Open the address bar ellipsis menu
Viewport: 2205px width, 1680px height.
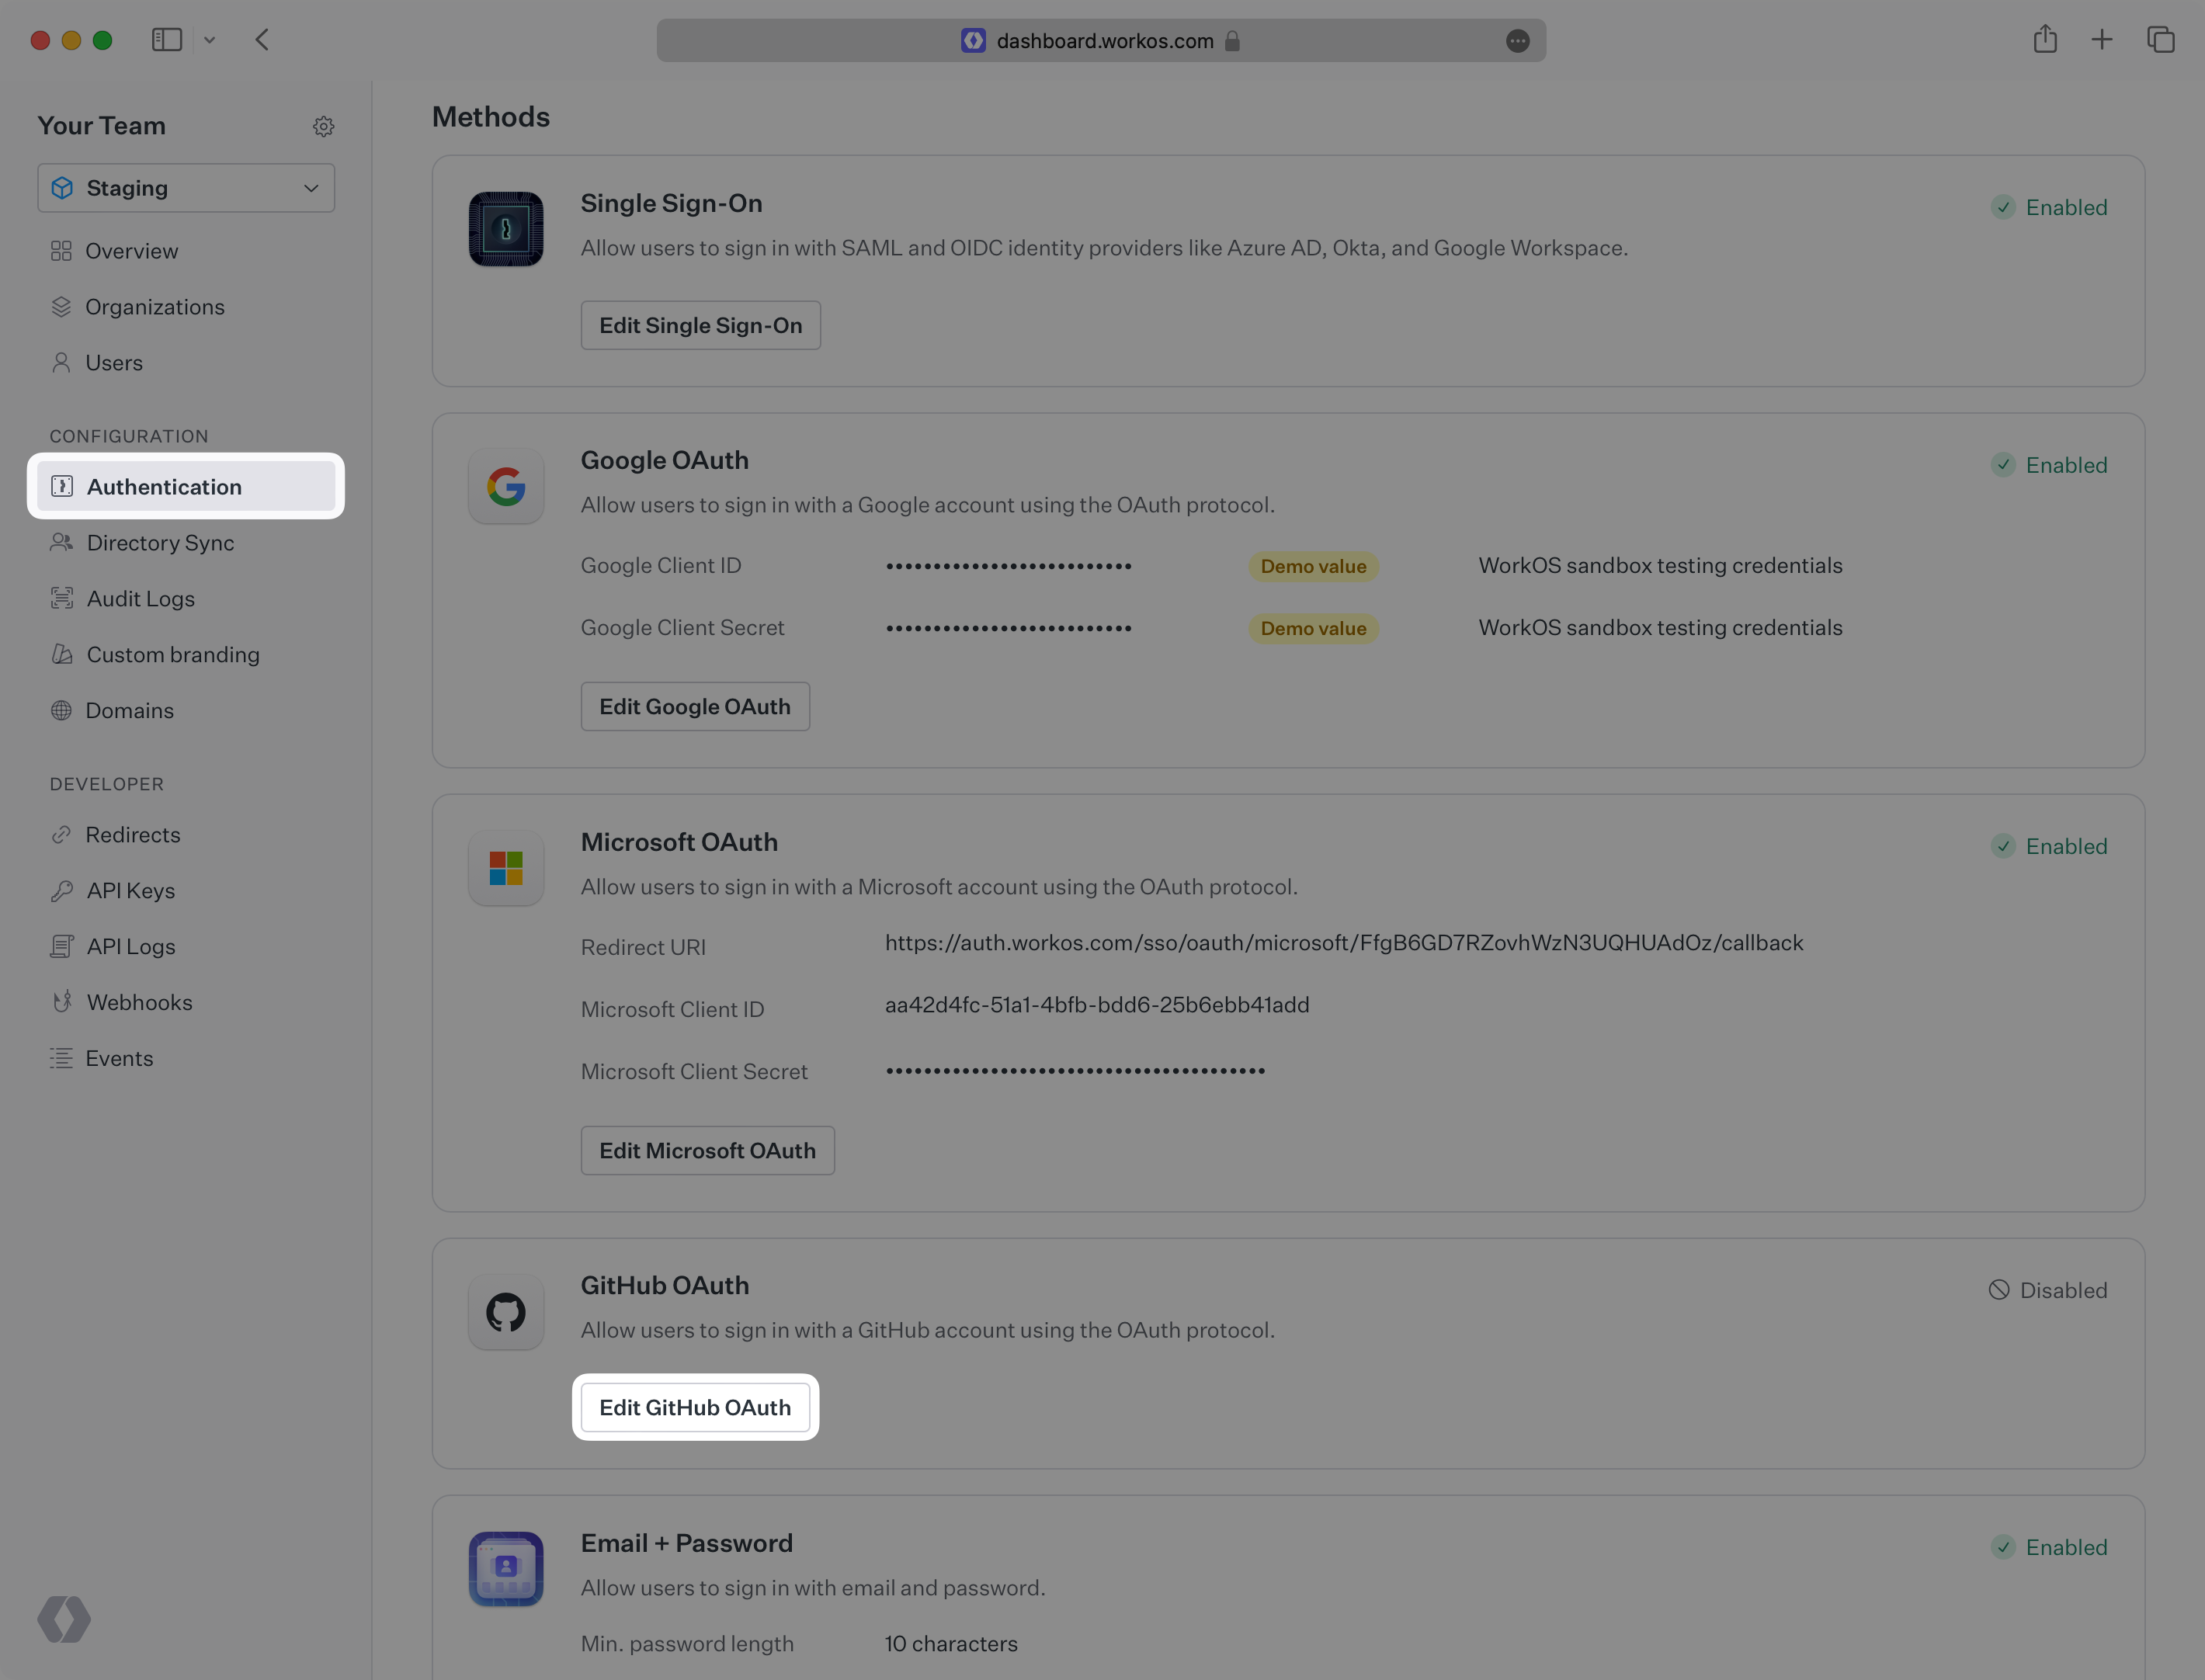click(1518, 41)
